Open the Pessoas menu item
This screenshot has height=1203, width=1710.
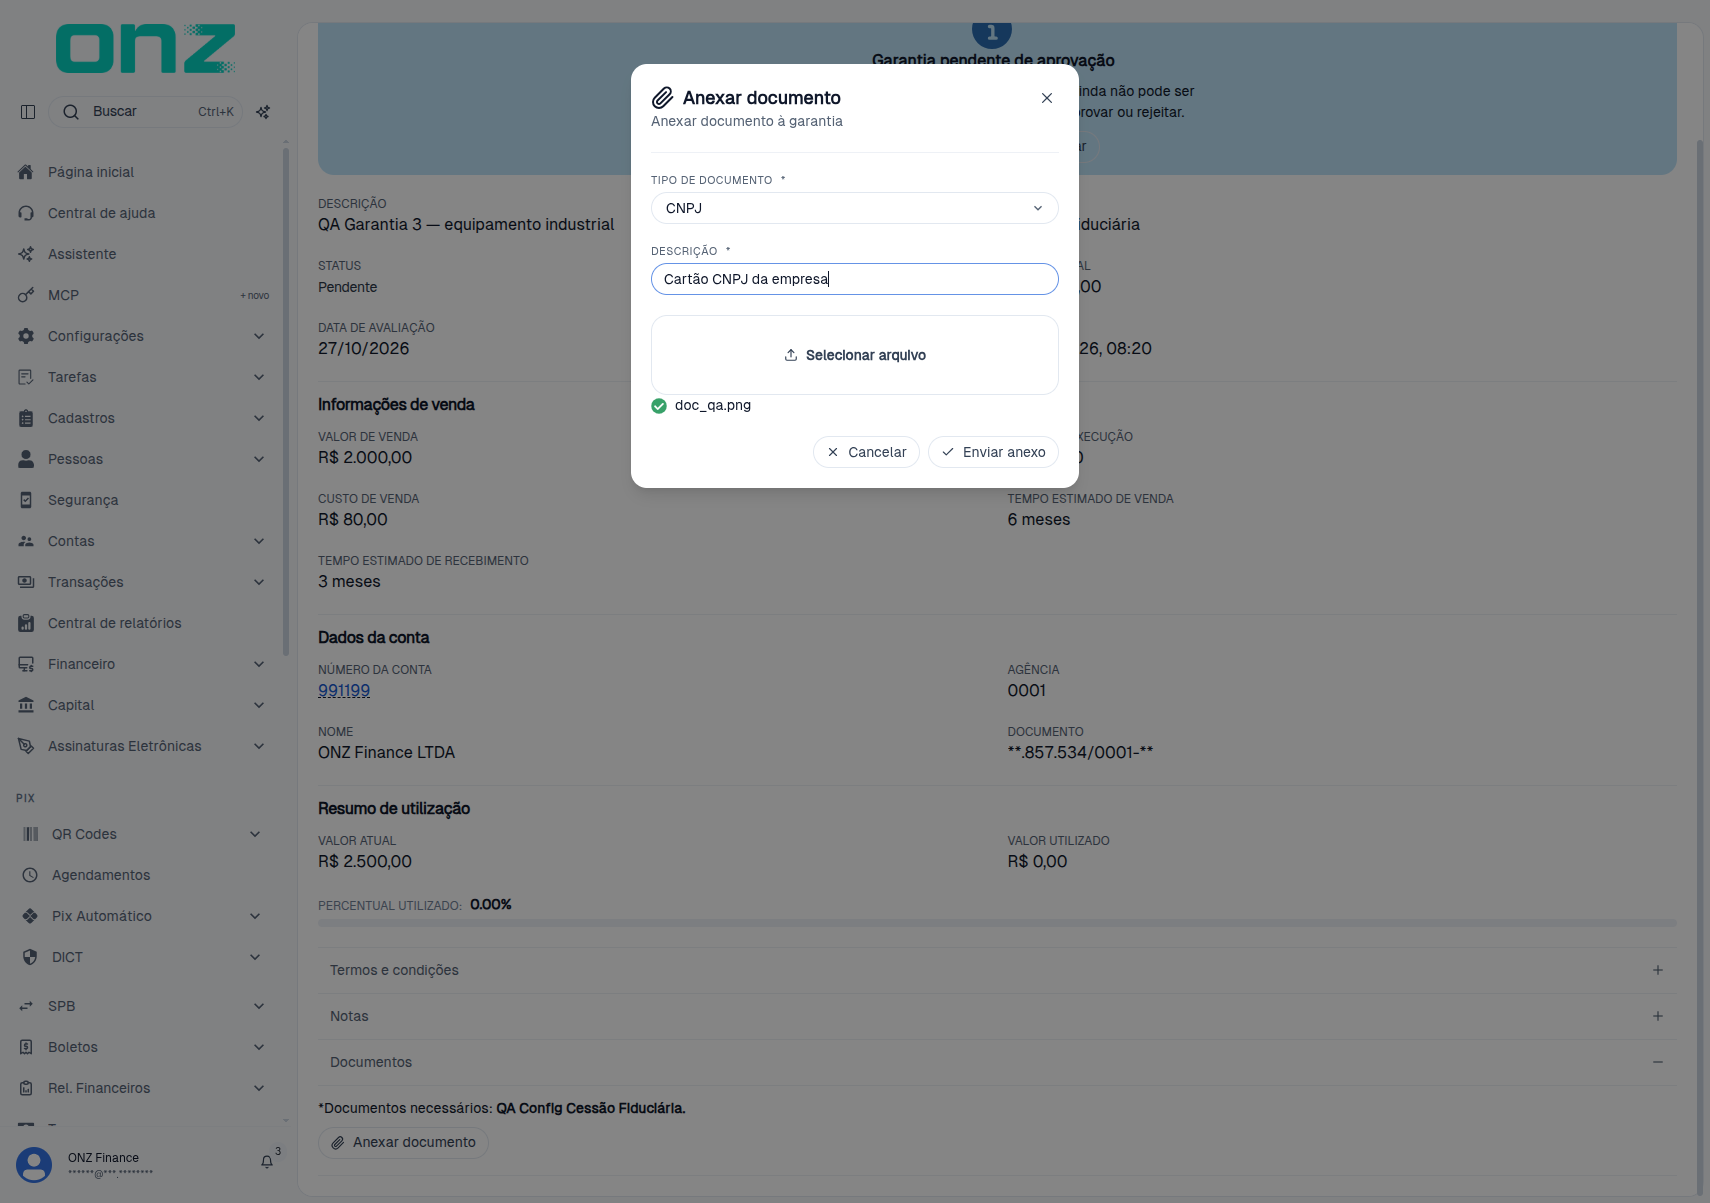coord(143,459)
